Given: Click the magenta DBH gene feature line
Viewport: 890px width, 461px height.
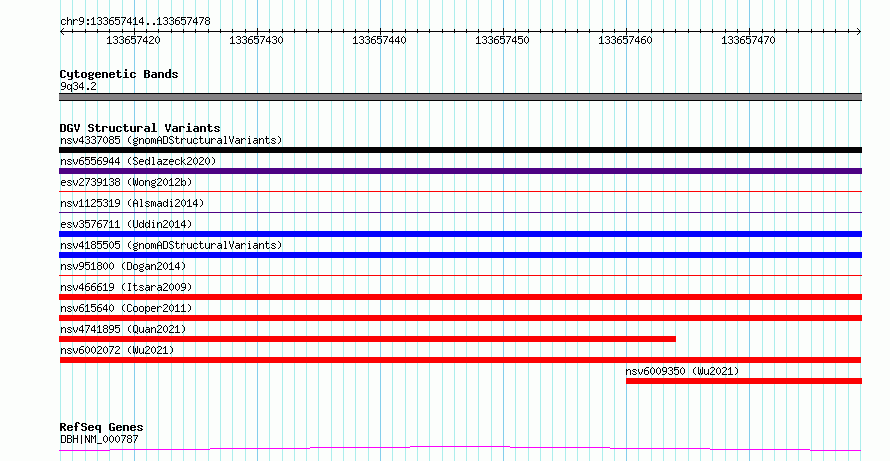Looking at the screenshot, I should [460, 449].
